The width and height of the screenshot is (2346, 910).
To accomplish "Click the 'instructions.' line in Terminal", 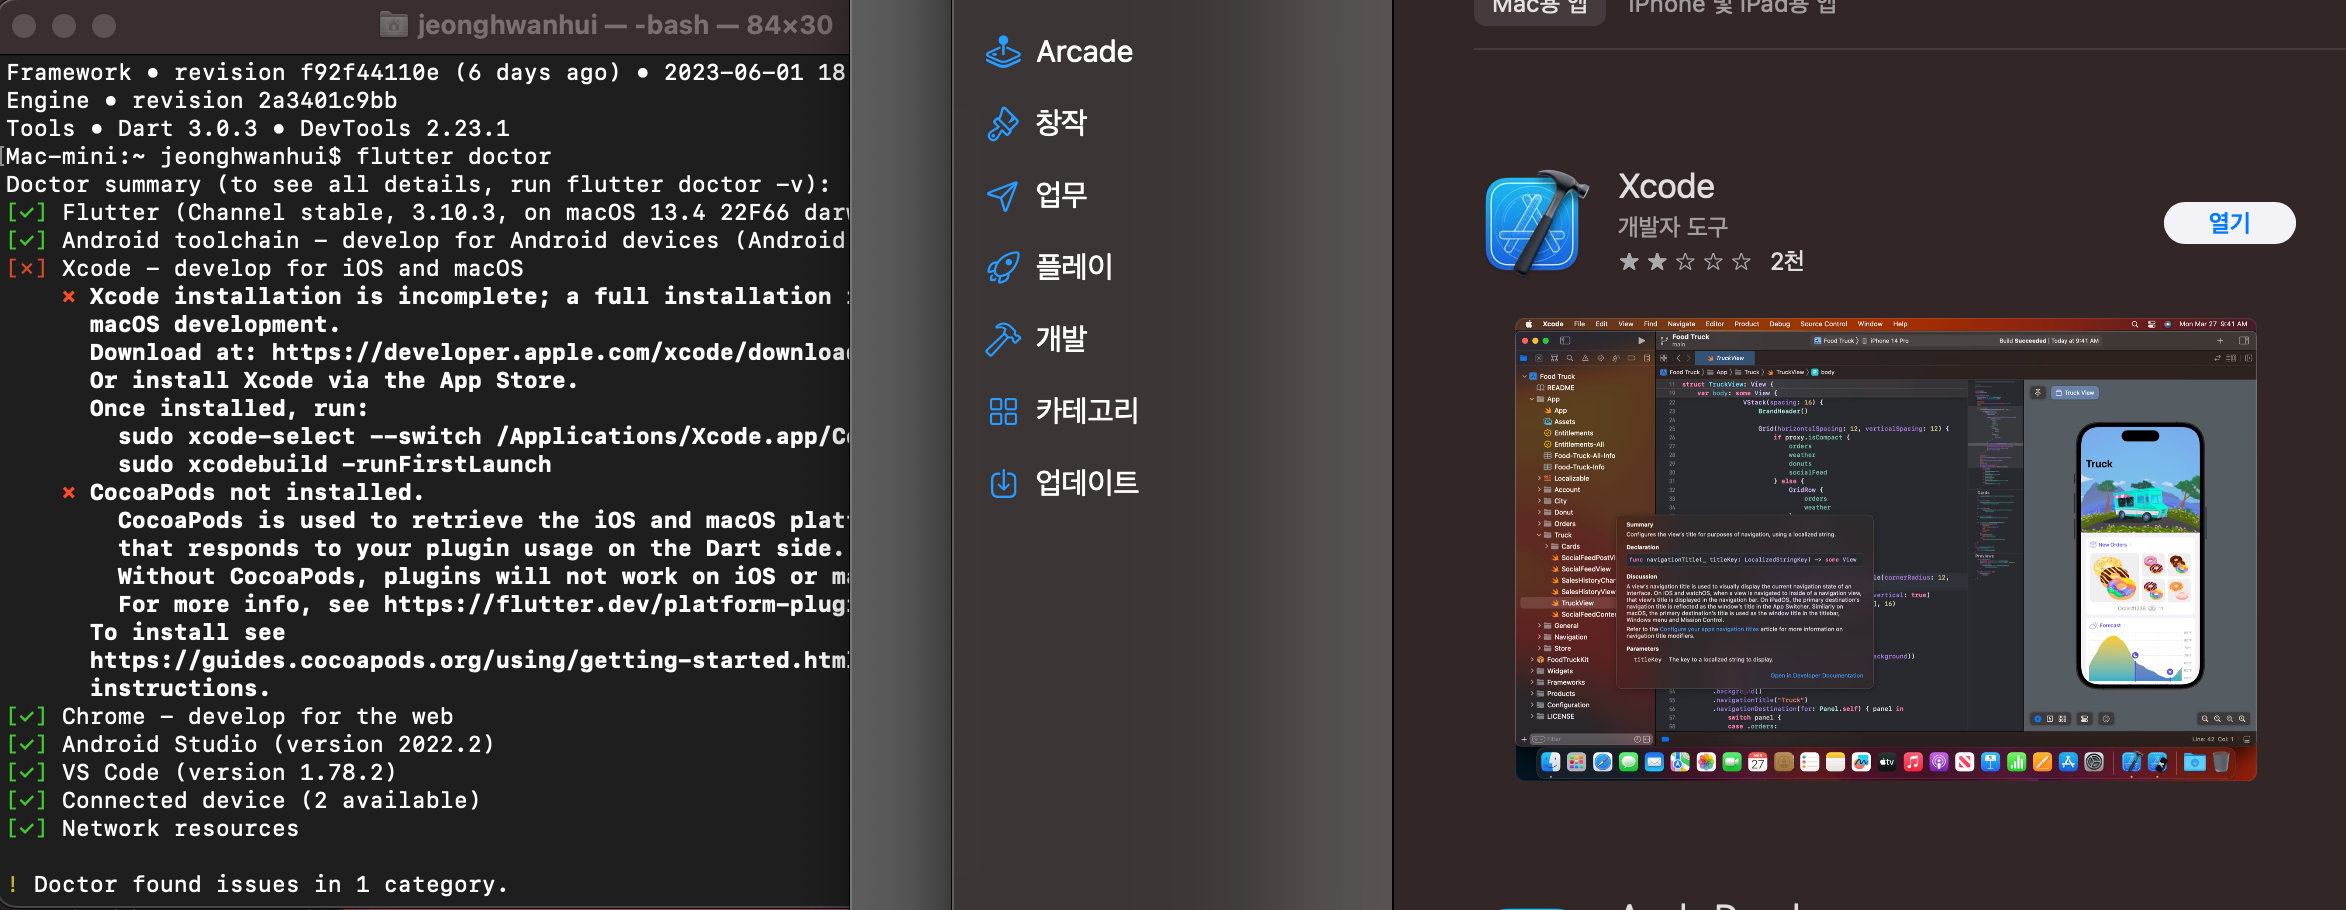I will [x=180, y=689].
